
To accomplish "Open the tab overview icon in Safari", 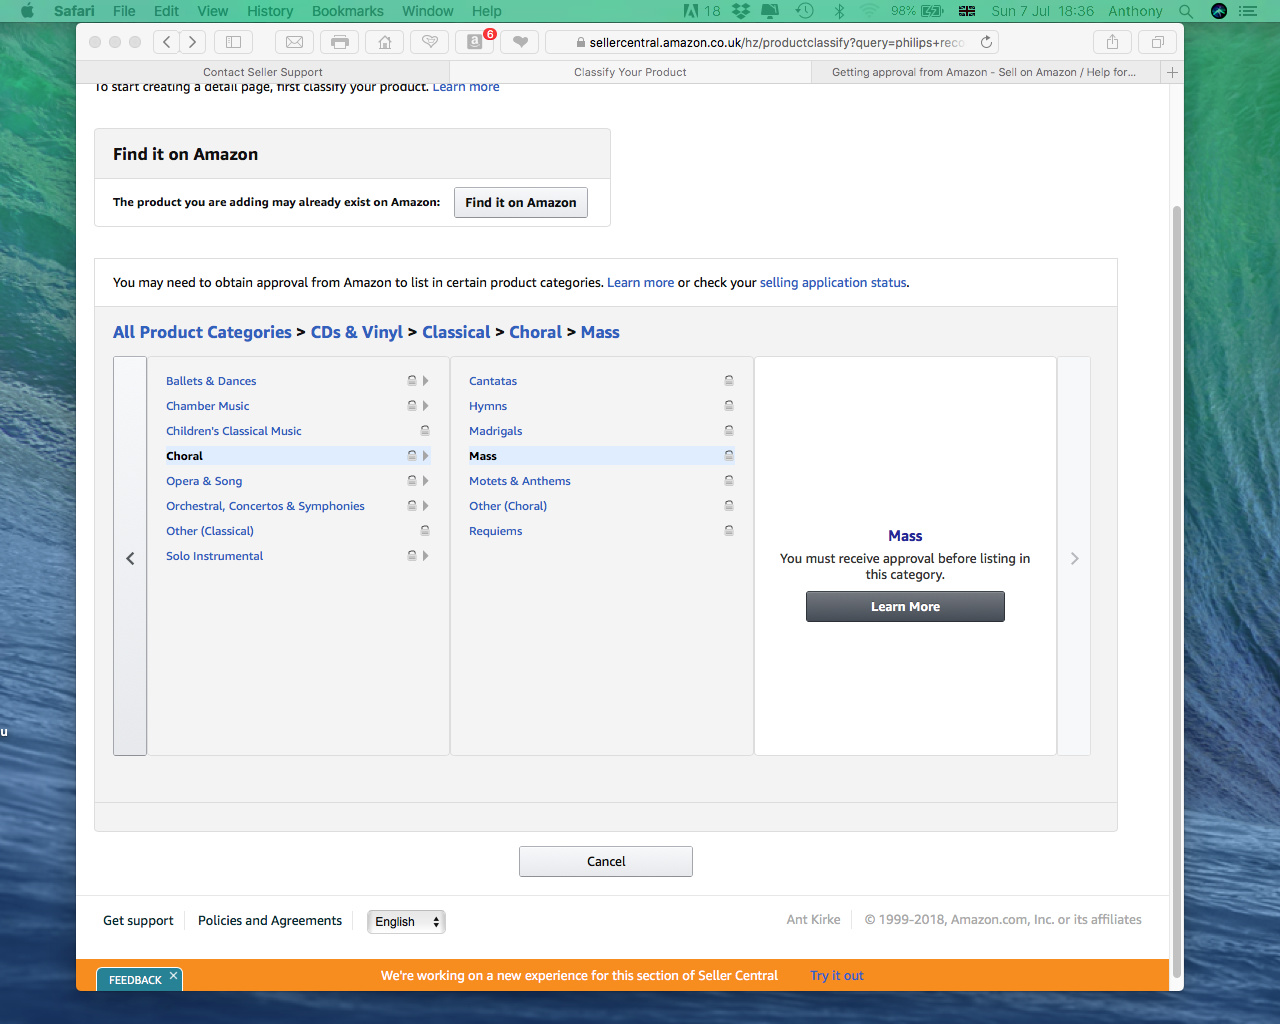I will pyautogui.click(x=1156, y=42).
